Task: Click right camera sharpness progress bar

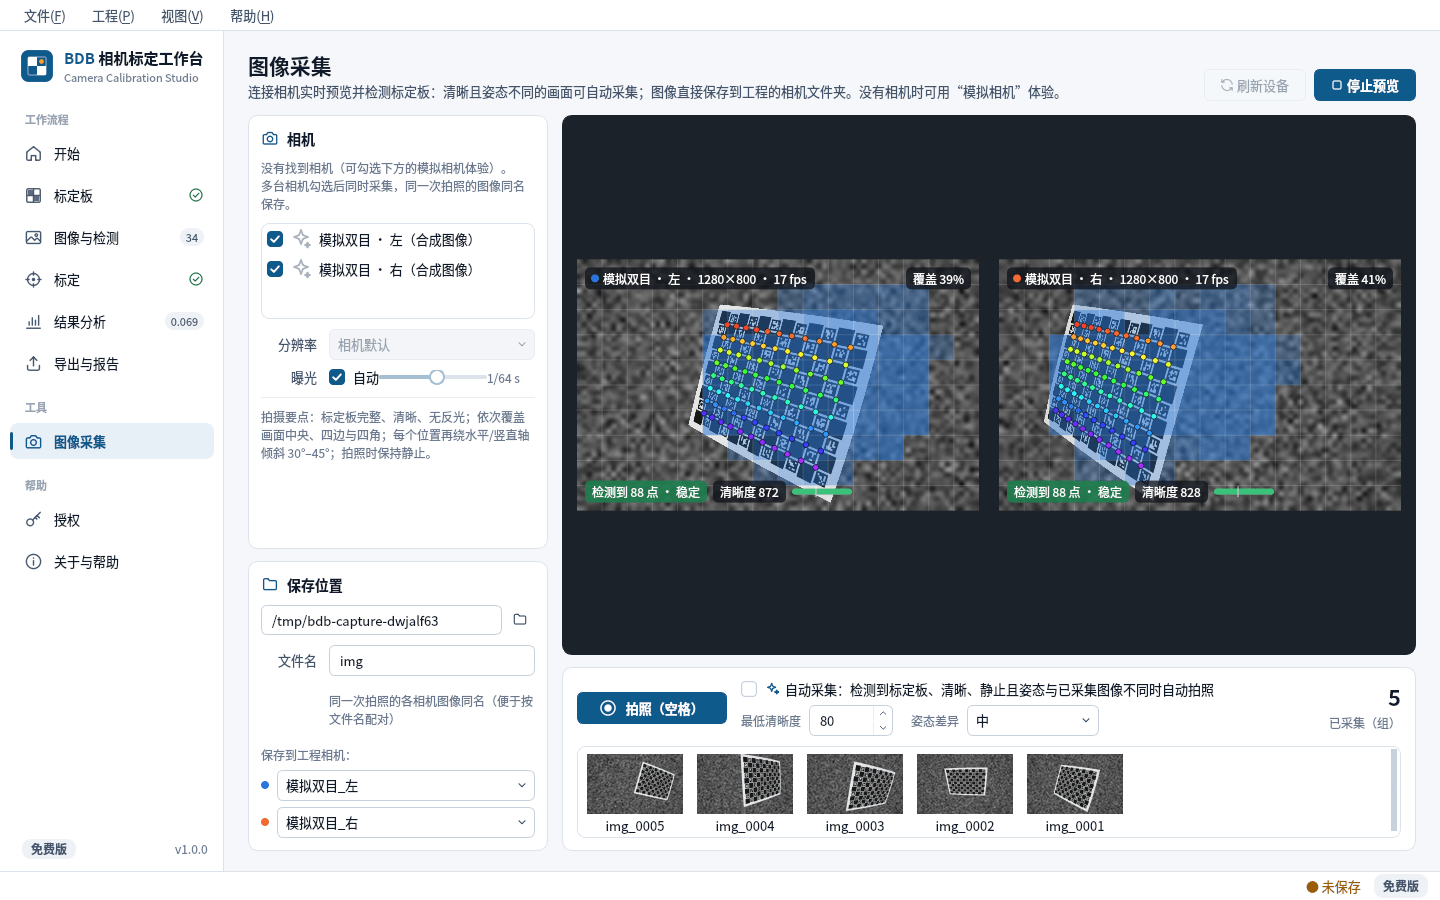Action: 1244,492
